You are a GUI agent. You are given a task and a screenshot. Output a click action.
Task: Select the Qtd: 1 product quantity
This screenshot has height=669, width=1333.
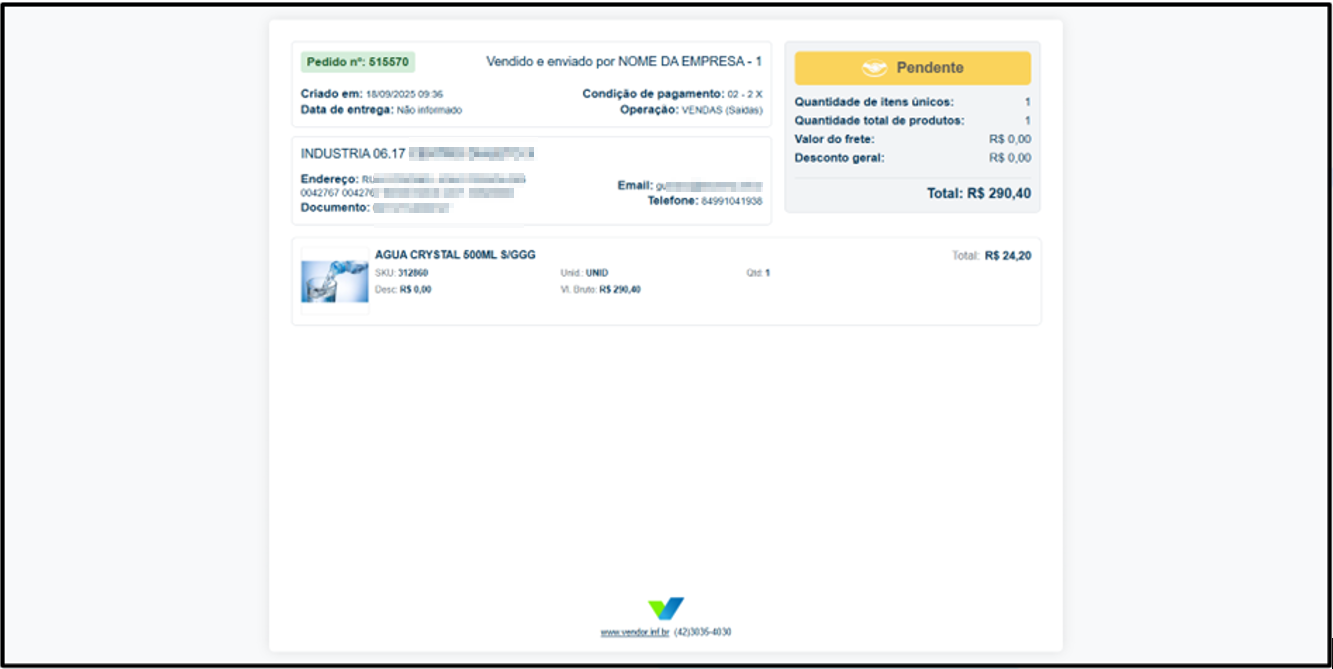tap(758, 273)
